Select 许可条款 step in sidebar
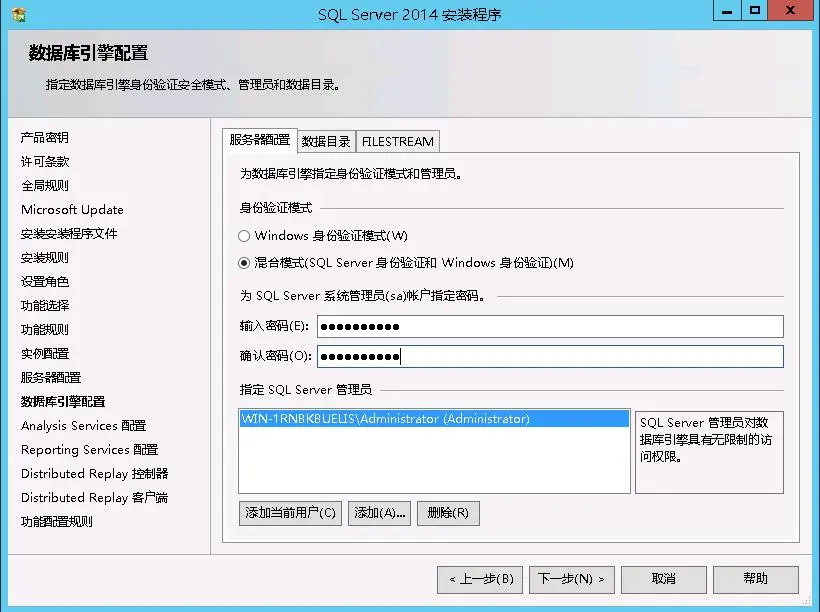This screenshot has height=612, width=820. pyautogui.click(x=45, y=162)
